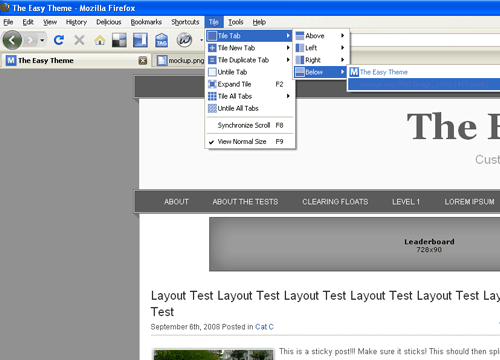Click the black-and-white checker toolbar icon
Viewport: 500px width, 360px height.
pos(119,40)
